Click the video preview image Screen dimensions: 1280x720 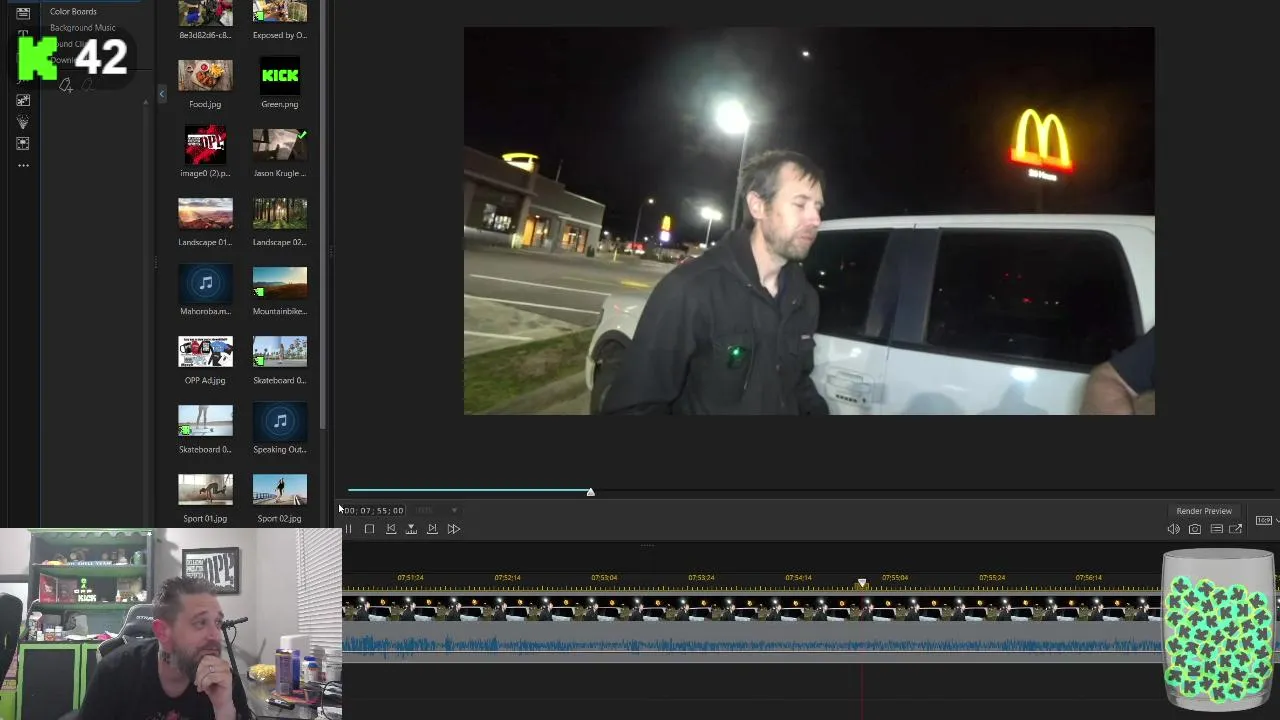(809, 221)
